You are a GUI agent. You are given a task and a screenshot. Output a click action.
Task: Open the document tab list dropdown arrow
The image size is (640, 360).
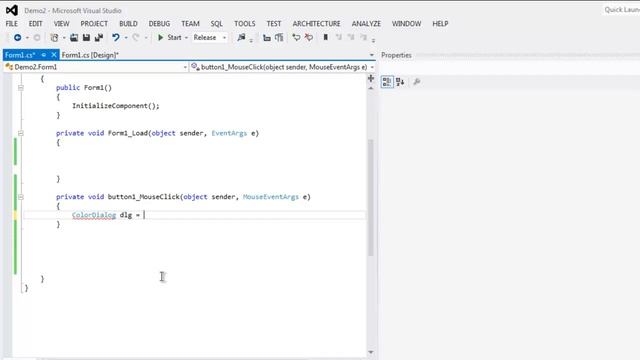tap(371, 55)
